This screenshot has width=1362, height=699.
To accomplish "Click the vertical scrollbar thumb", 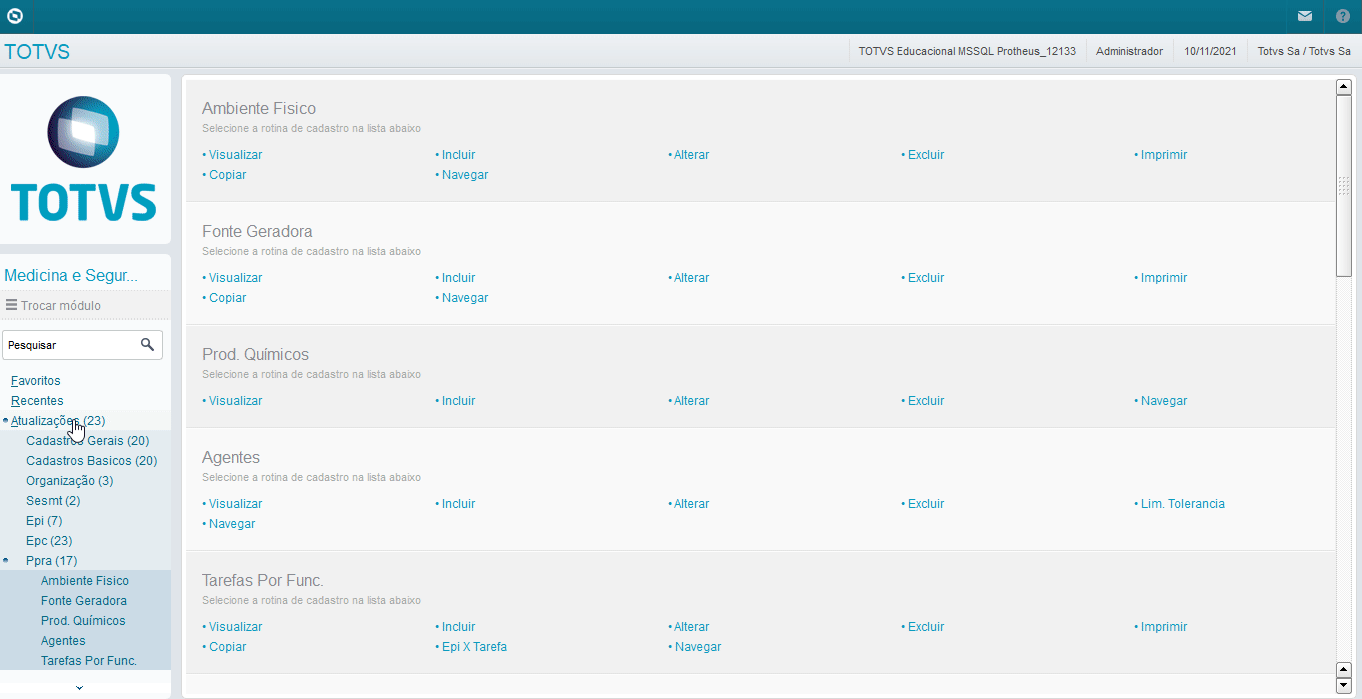I will (x=1344, y=186).
